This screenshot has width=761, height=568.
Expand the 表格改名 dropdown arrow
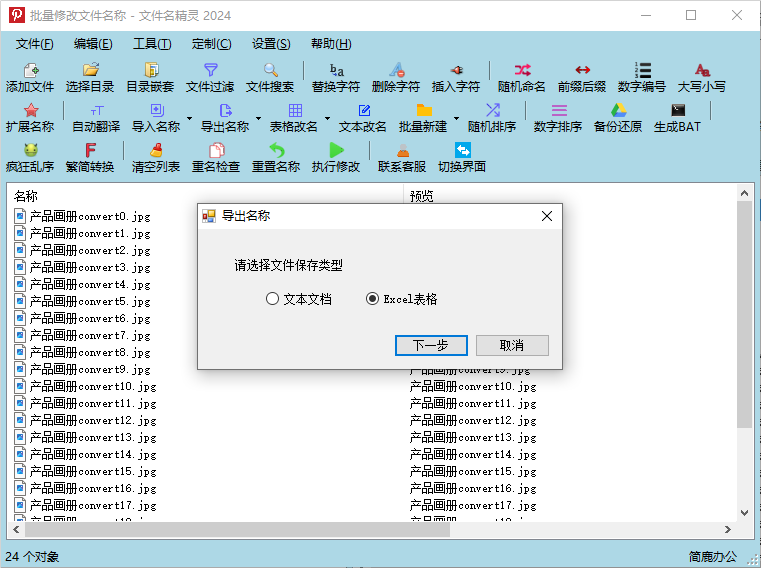(327, 118)
